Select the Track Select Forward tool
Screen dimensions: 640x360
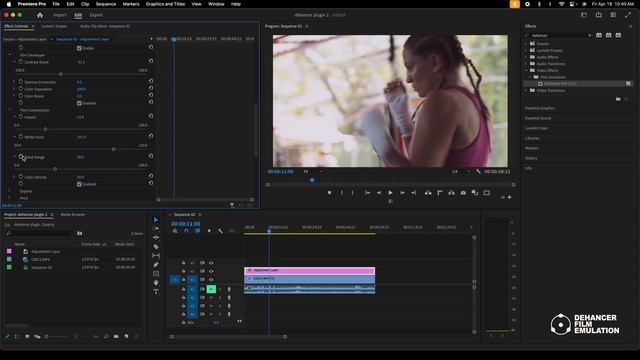click(156, 229)
